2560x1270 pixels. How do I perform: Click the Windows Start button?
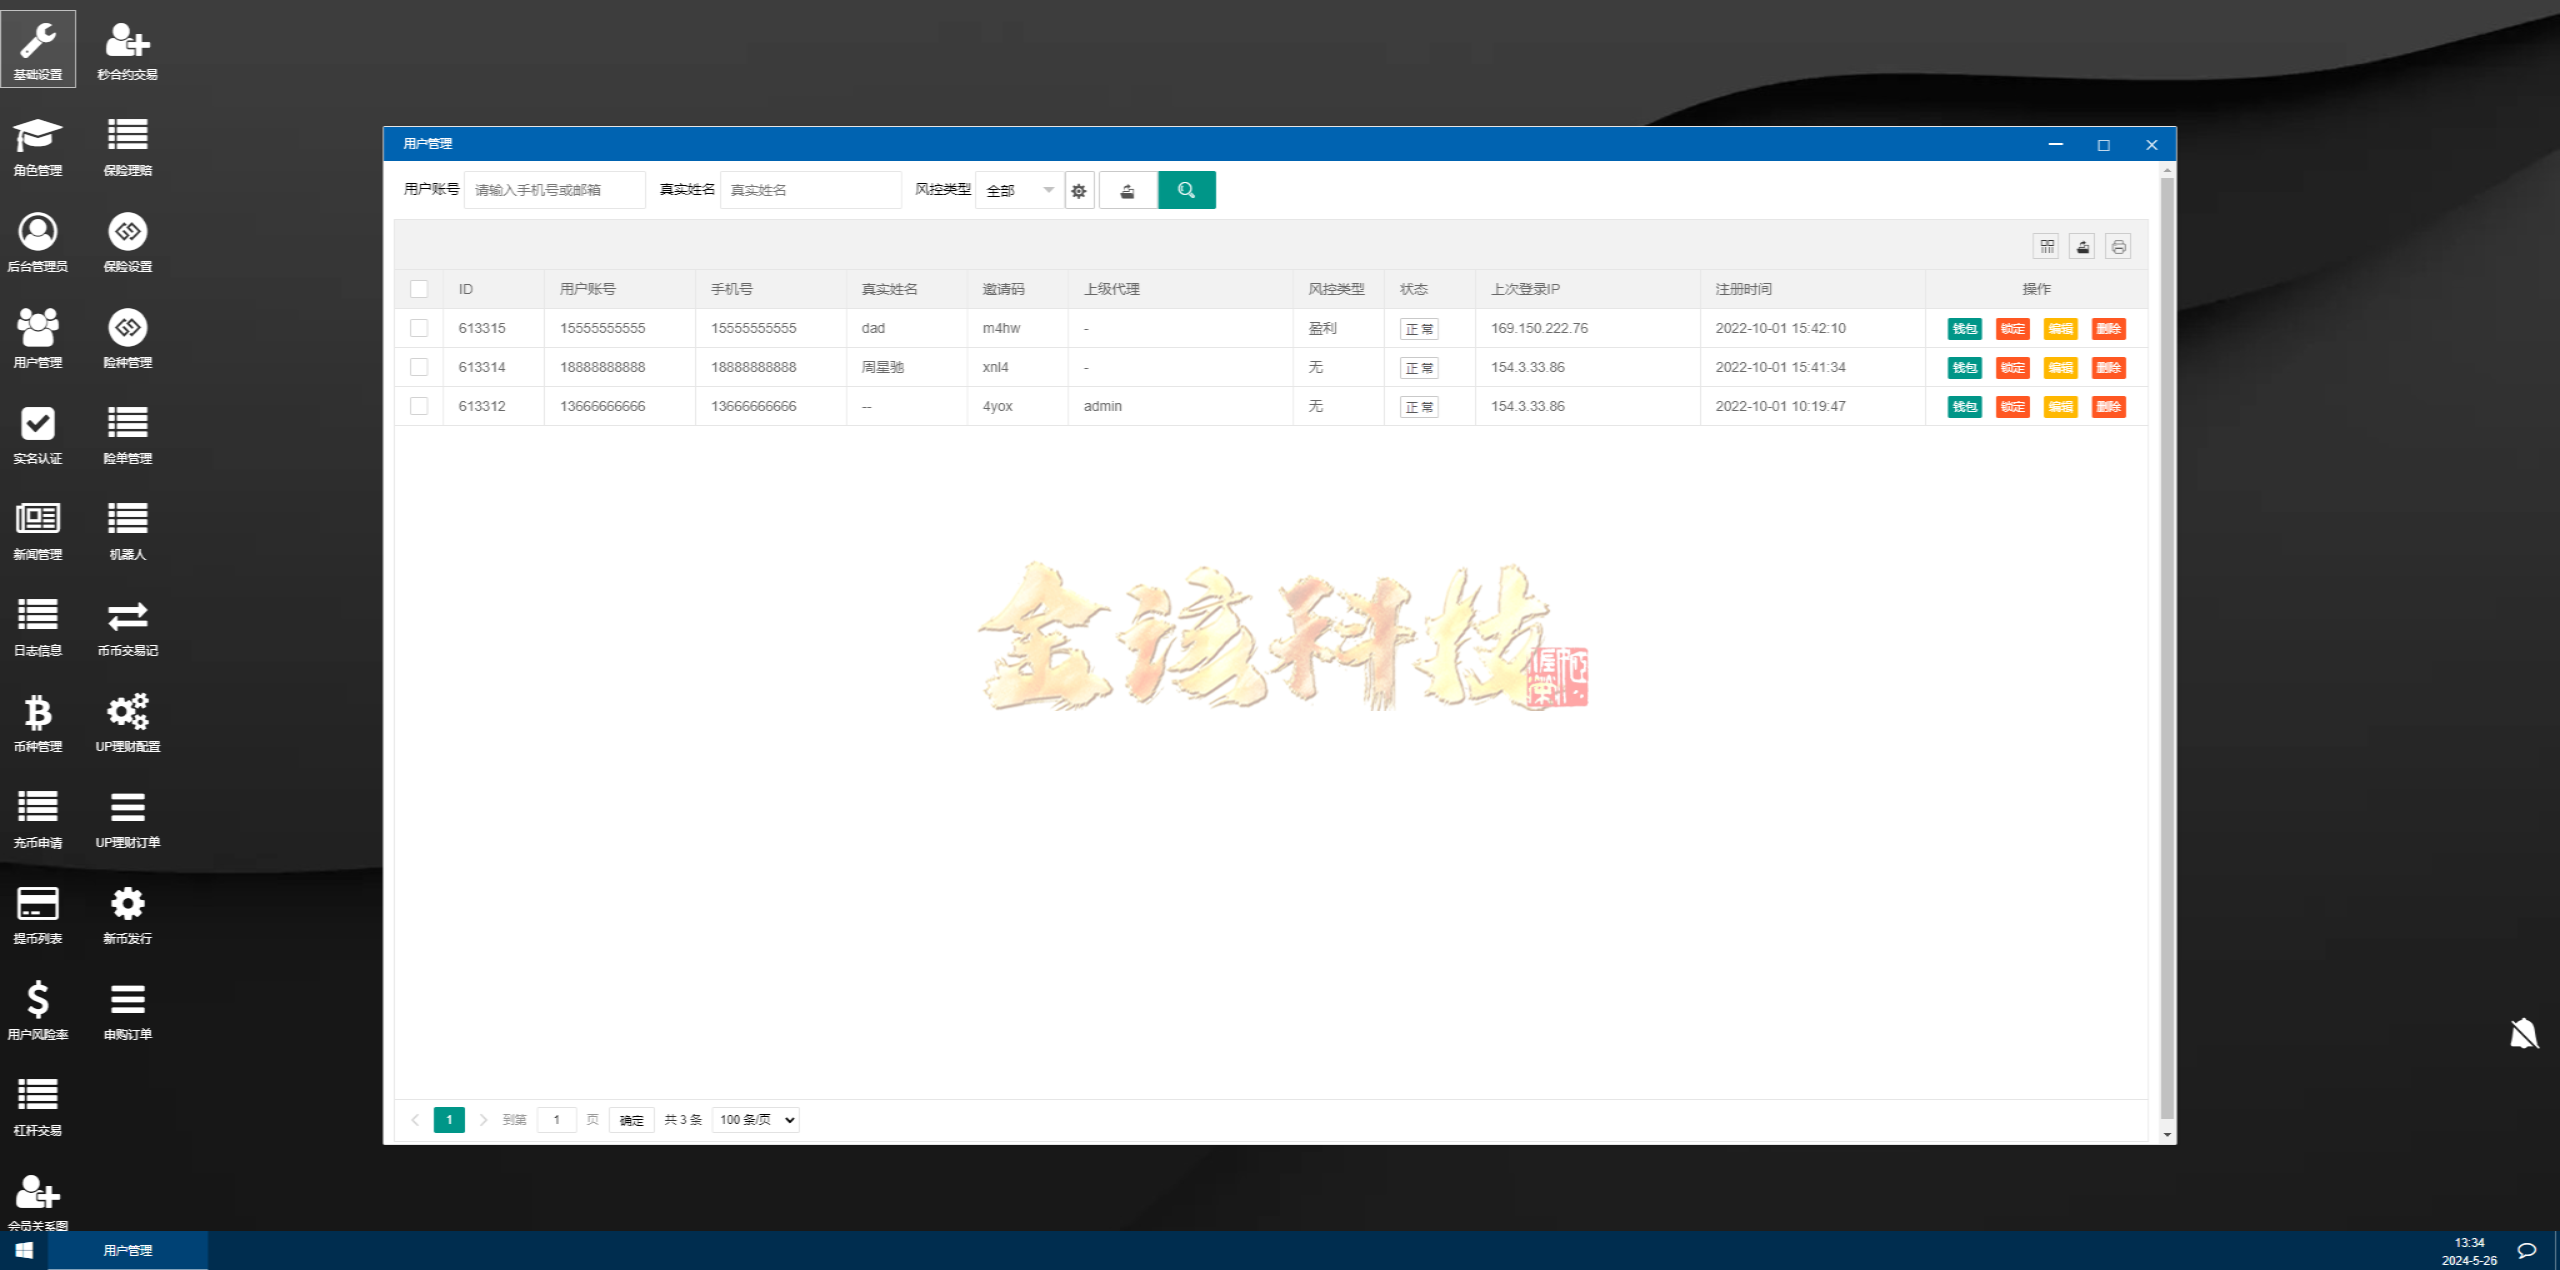24,1251
